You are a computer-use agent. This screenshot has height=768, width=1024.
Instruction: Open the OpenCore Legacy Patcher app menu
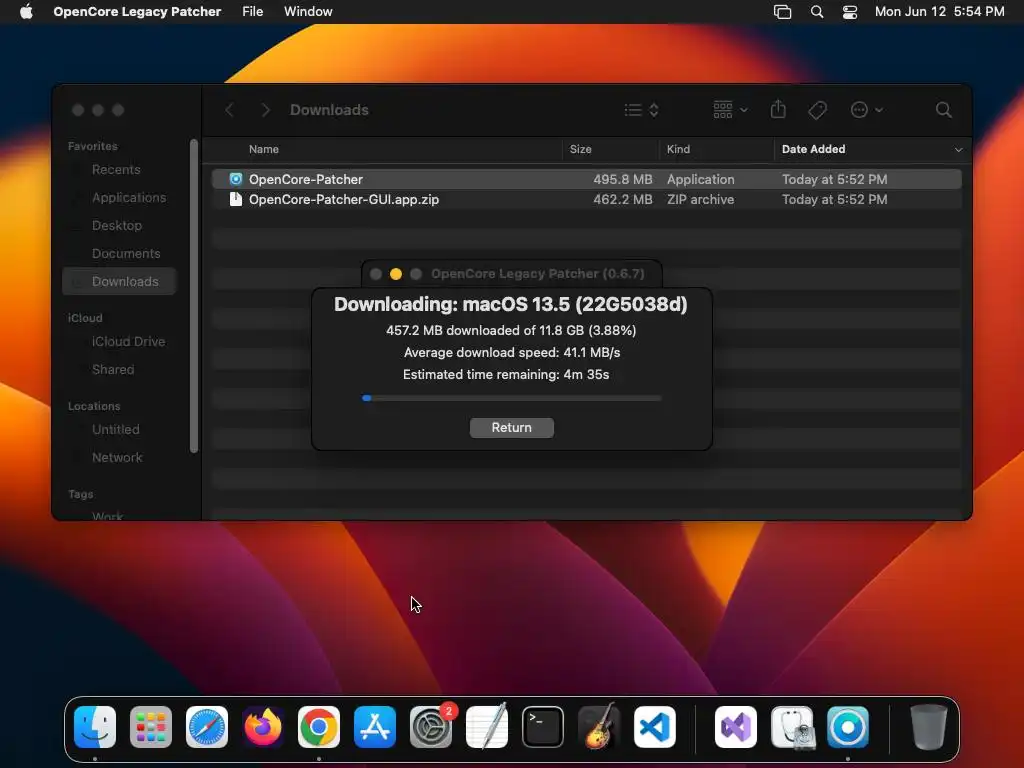click(137, 12)
